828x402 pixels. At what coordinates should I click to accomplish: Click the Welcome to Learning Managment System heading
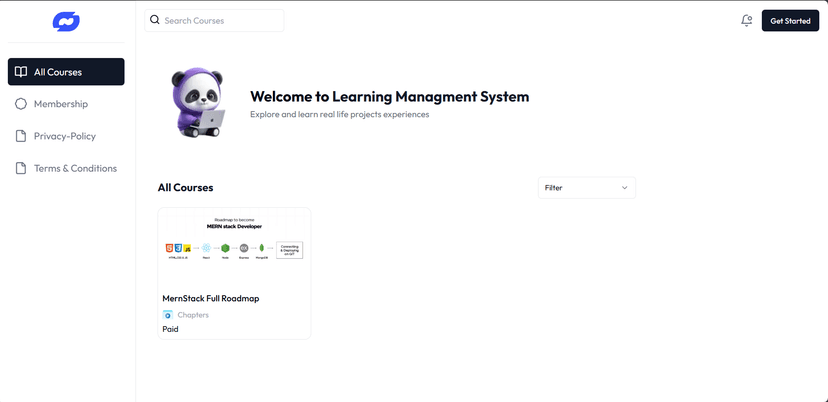390,97
